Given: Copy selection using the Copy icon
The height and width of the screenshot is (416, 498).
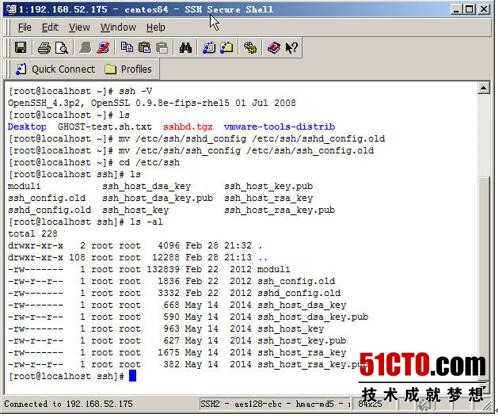Looking at the screenshot, I should (x=127, y=47).
